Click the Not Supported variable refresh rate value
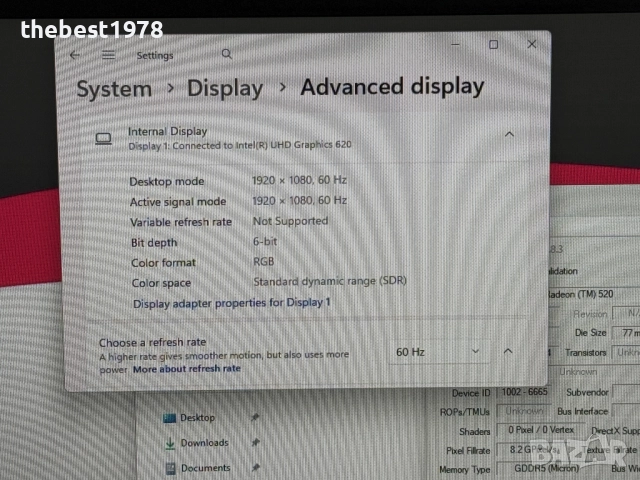640x480 pixels. pyautogui.click(x=290, y=221)
